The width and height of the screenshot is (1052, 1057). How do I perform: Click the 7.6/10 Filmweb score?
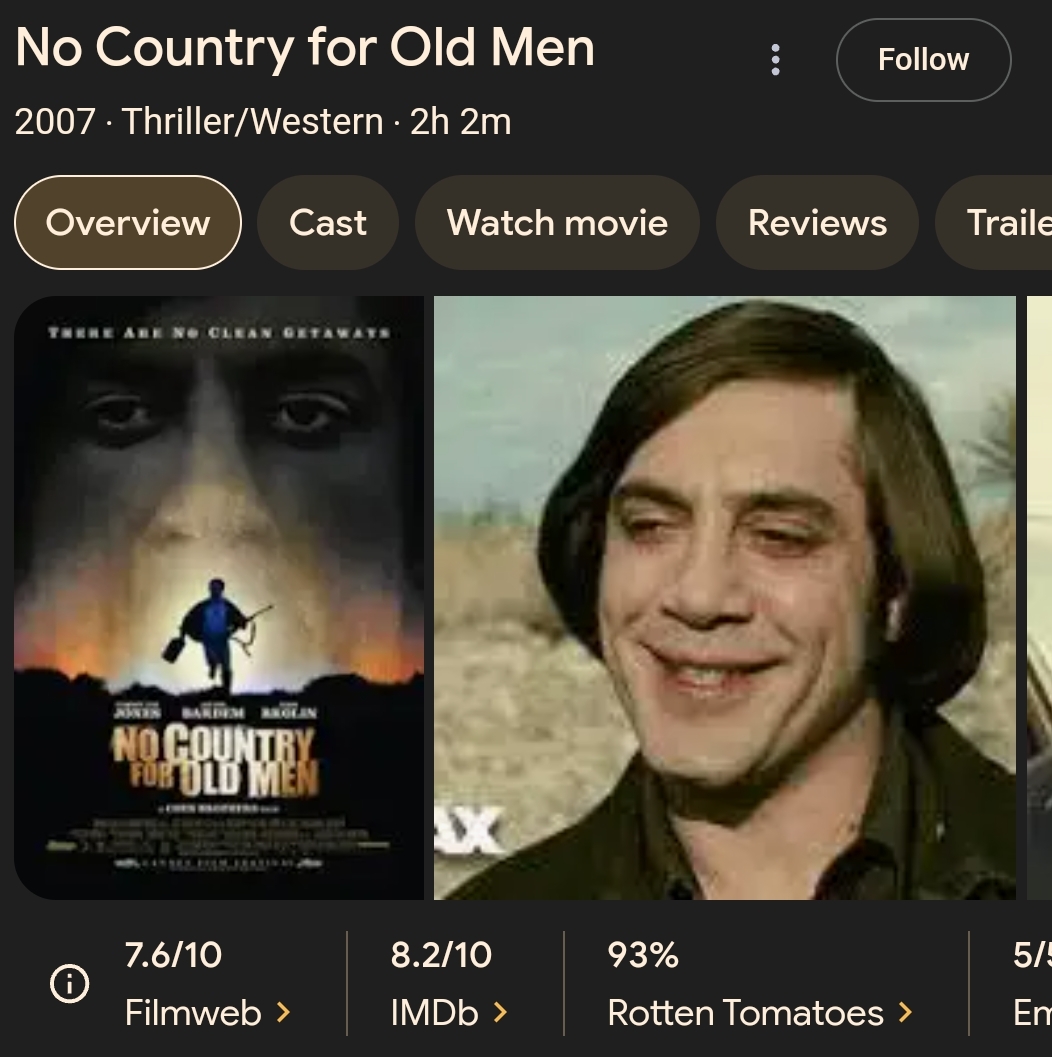173,955
